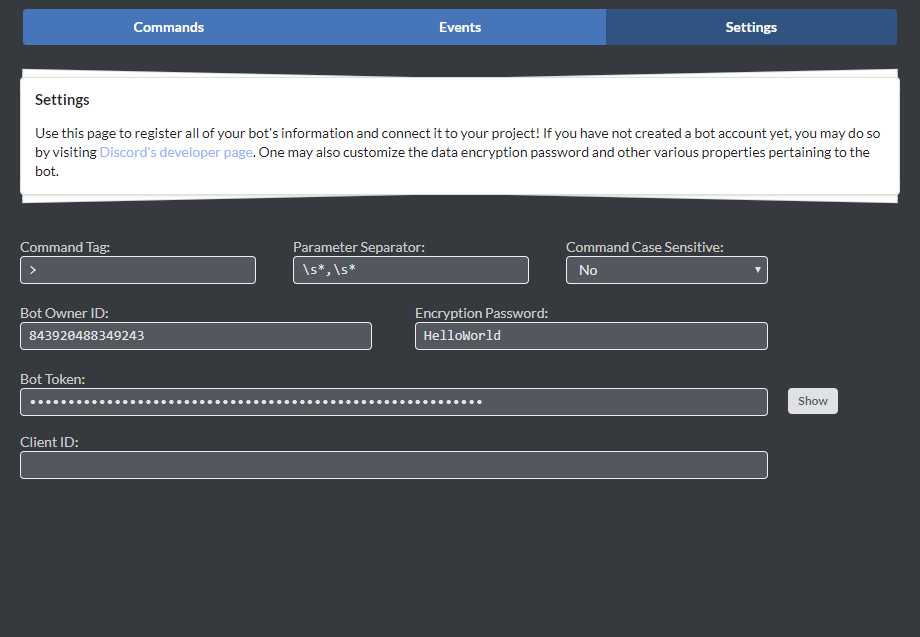Click the Encryption Password label
The height and width of the screenshot is (637, 920).
click(481, 313)
